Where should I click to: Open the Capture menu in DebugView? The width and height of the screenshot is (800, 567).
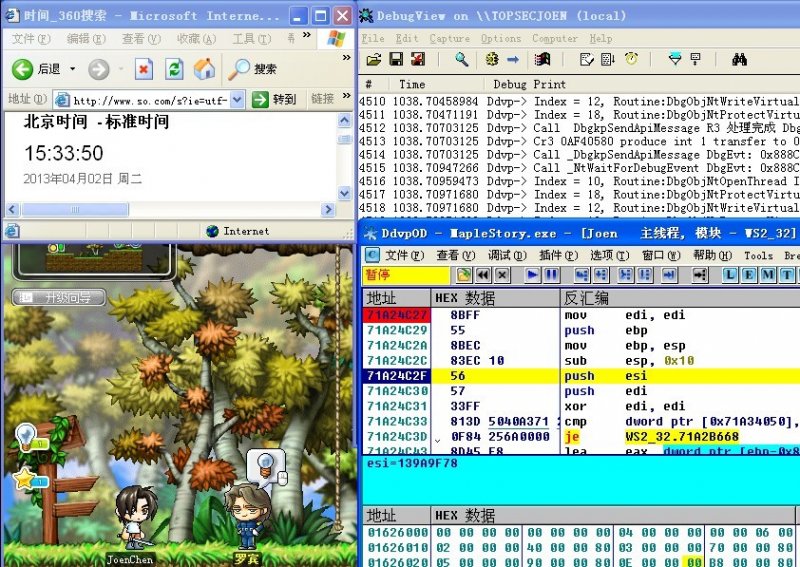pos(449,38)
